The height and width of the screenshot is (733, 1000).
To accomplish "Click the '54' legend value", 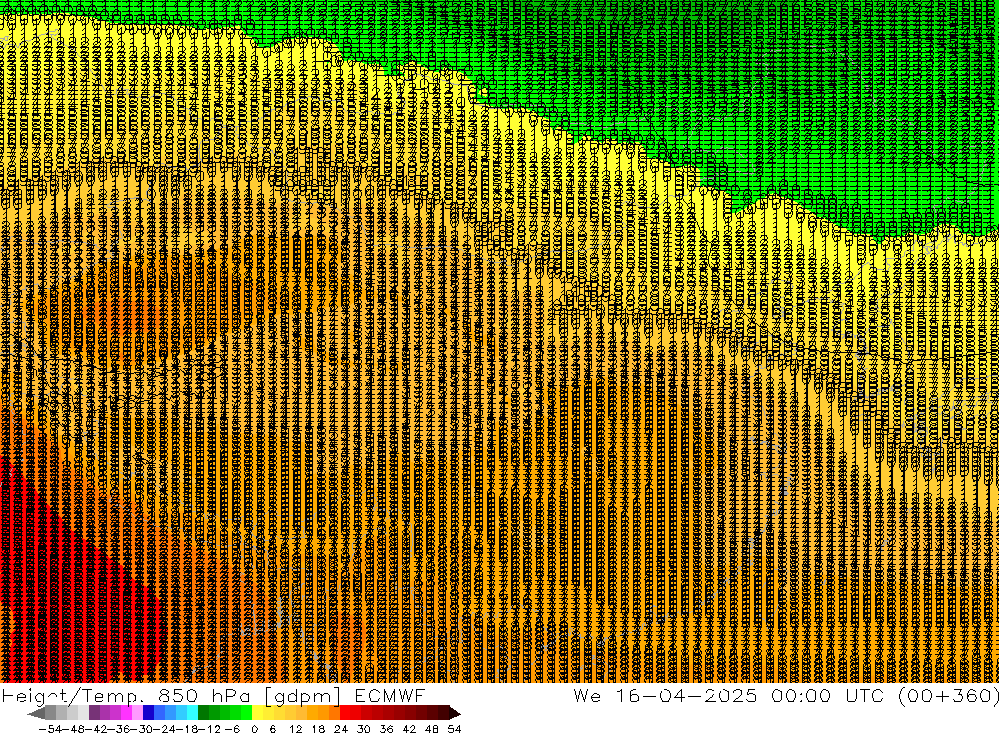I will click(454, 729).
